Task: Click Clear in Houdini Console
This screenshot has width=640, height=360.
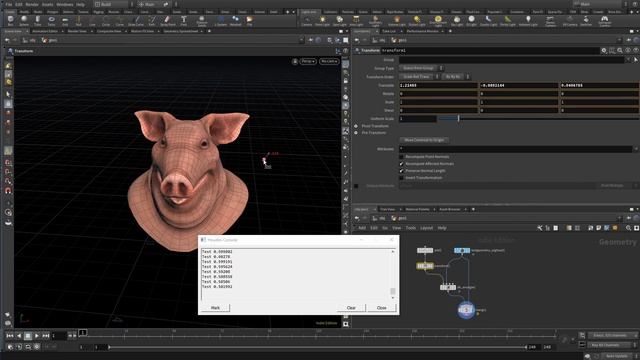Action: click(351, 308)
